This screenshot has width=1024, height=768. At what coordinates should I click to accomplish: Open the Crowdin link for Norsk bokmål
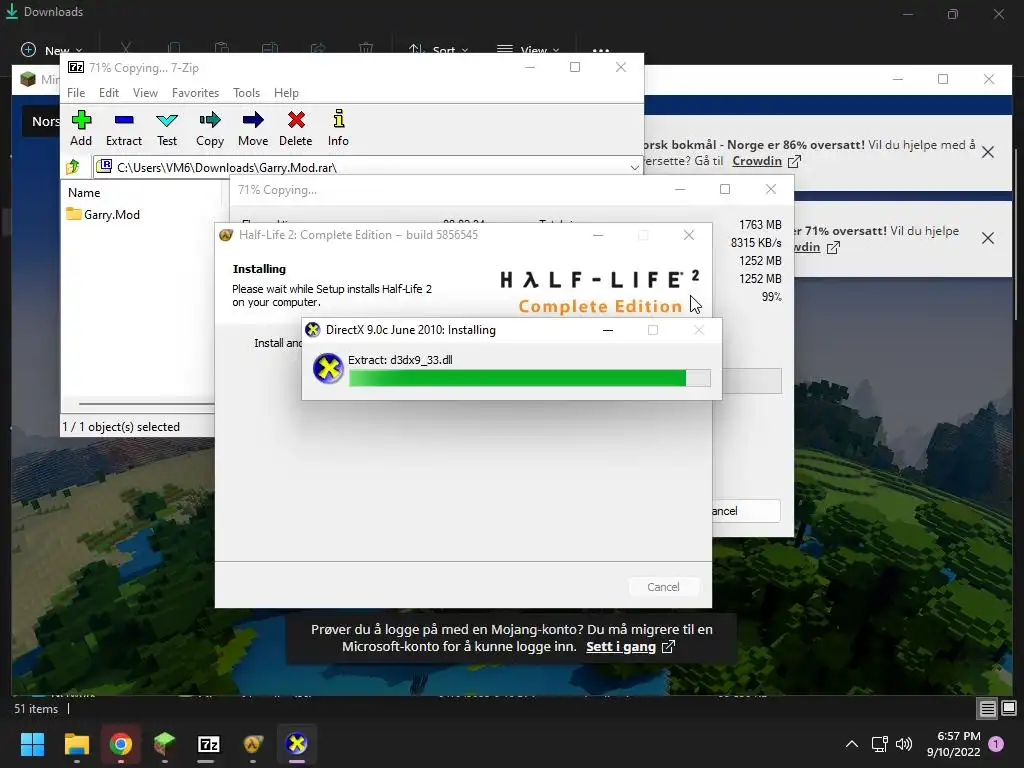click(x=765, y=161)
